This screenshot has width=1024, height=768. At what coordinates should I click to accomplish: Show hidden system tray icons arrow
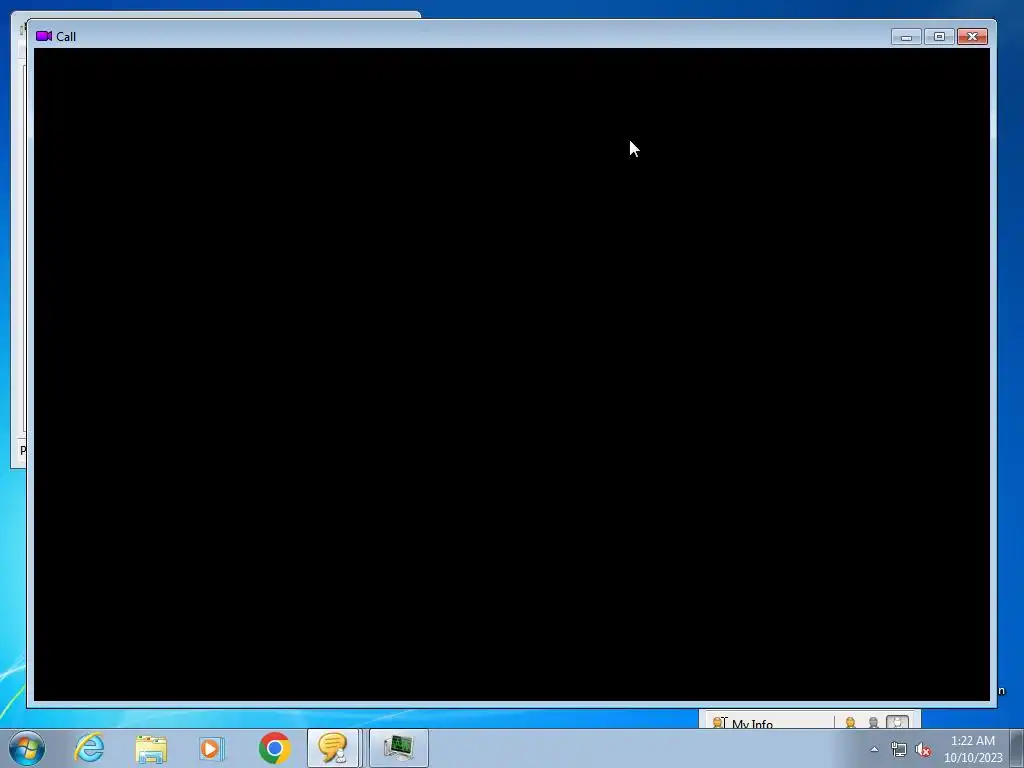click(874, 749)
